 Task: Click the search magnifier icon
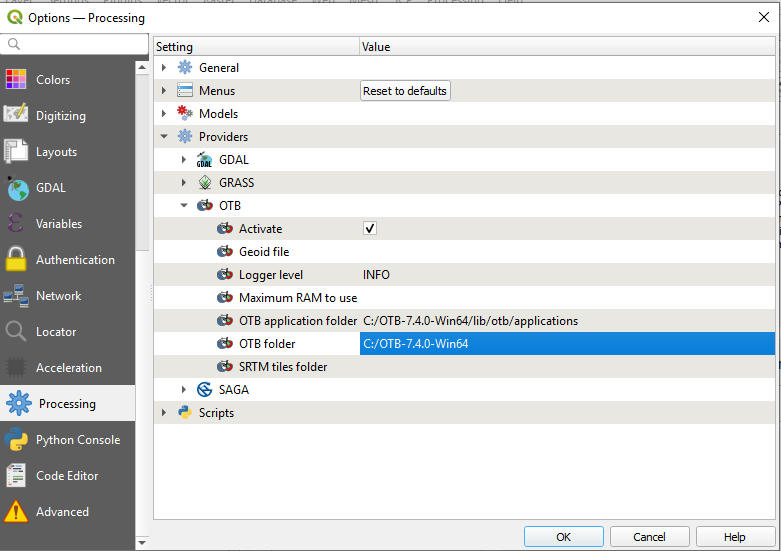pos(14,44)
